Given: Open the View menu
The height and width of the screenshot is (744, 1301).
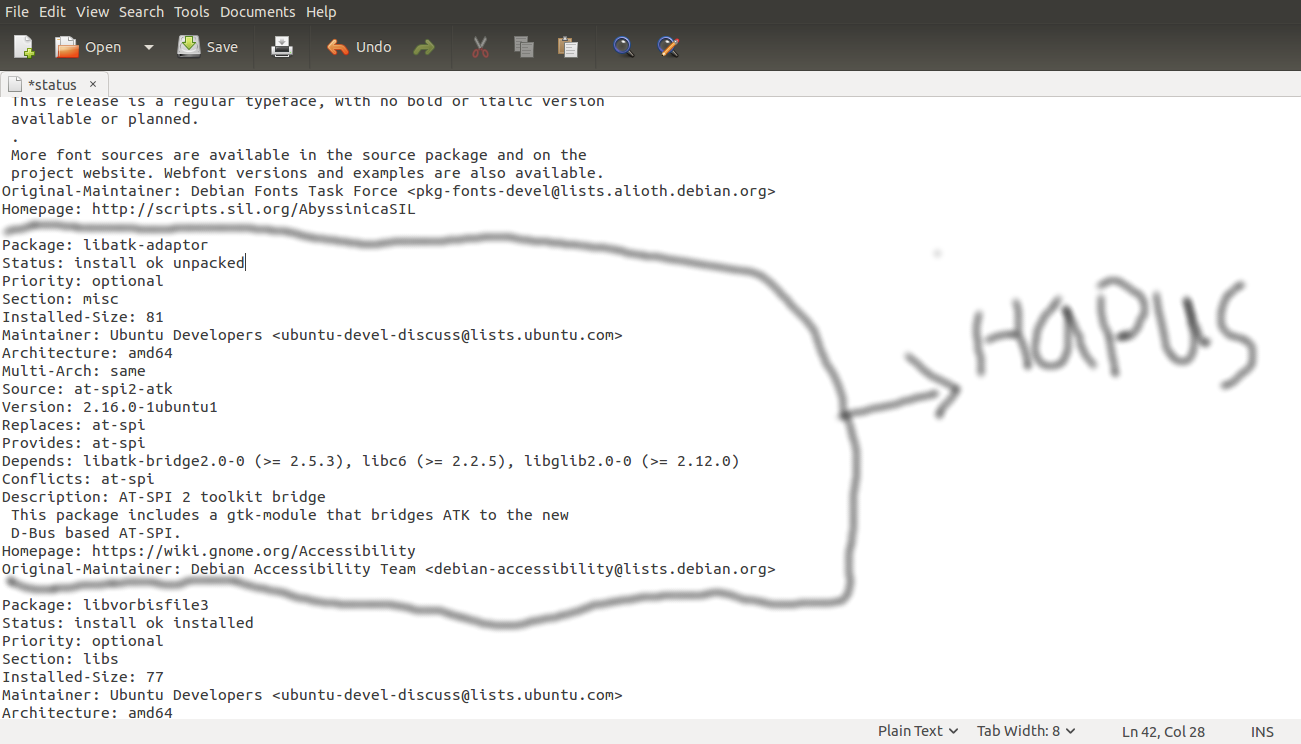Looking at the screenshot, I should click(x=92, y=12).
